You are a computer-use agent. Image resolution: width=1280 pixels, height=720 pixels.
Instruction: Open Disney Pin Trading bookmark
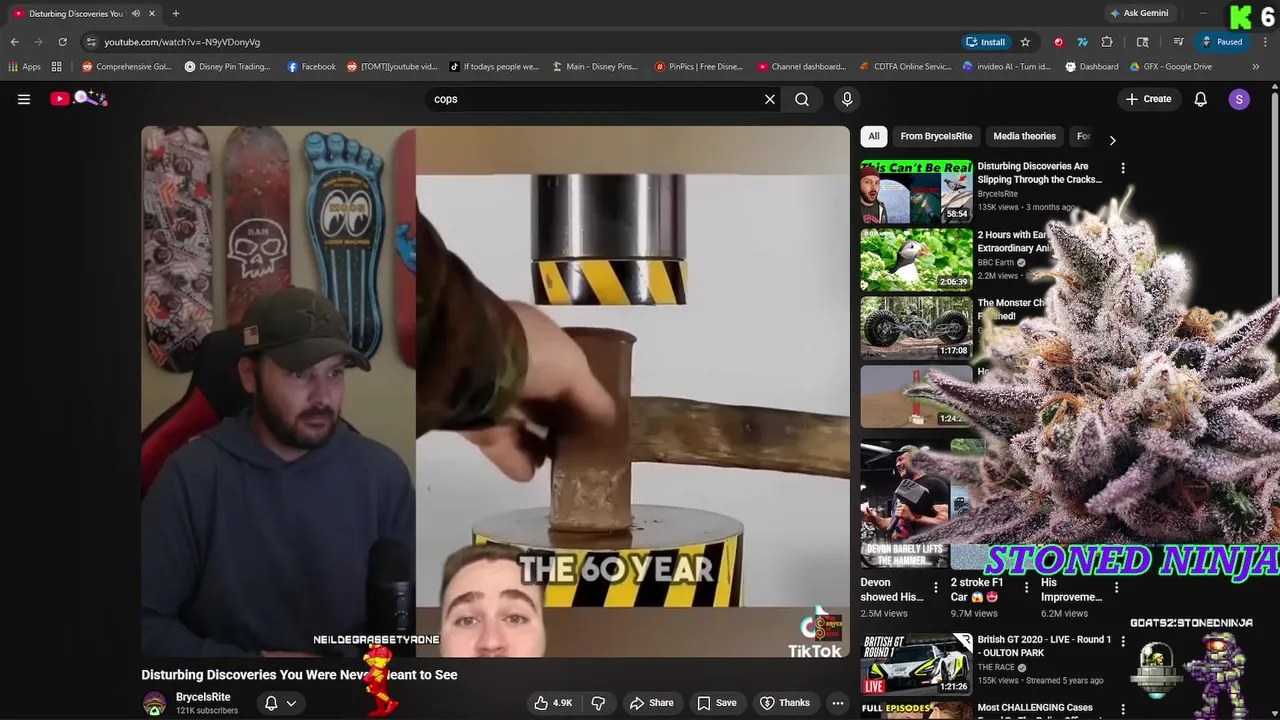[228, 67]
